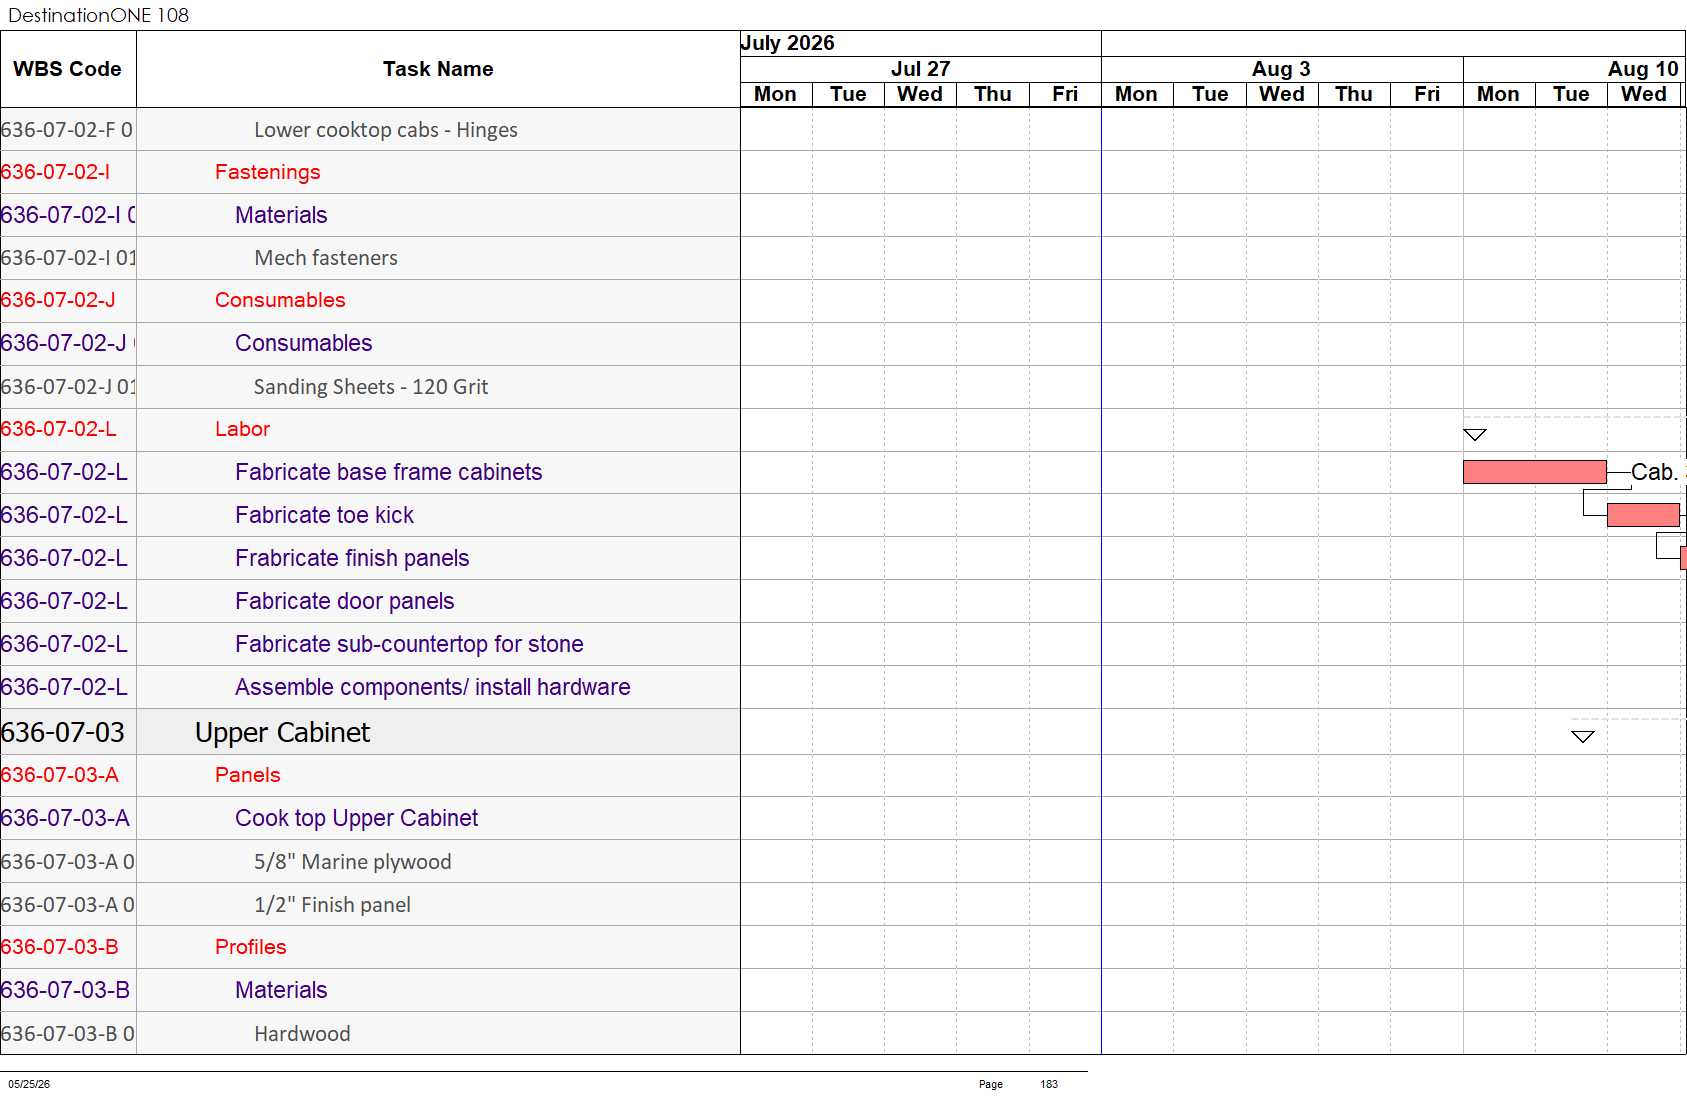Image resolution: width=1687 pixels, height=1097 pixels.
Task: Select 1/2" Finish panel row
Action: pos(370,905)
